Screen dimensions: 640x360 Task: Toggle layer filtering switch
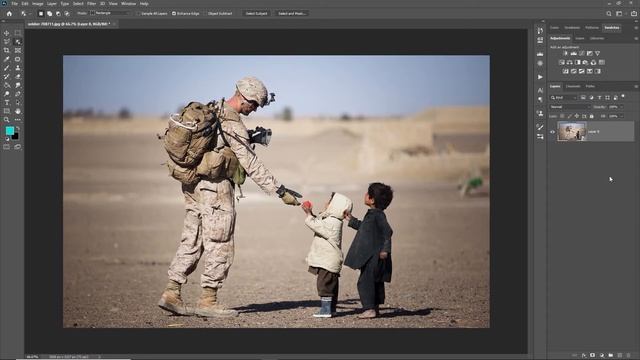(623, 96)
